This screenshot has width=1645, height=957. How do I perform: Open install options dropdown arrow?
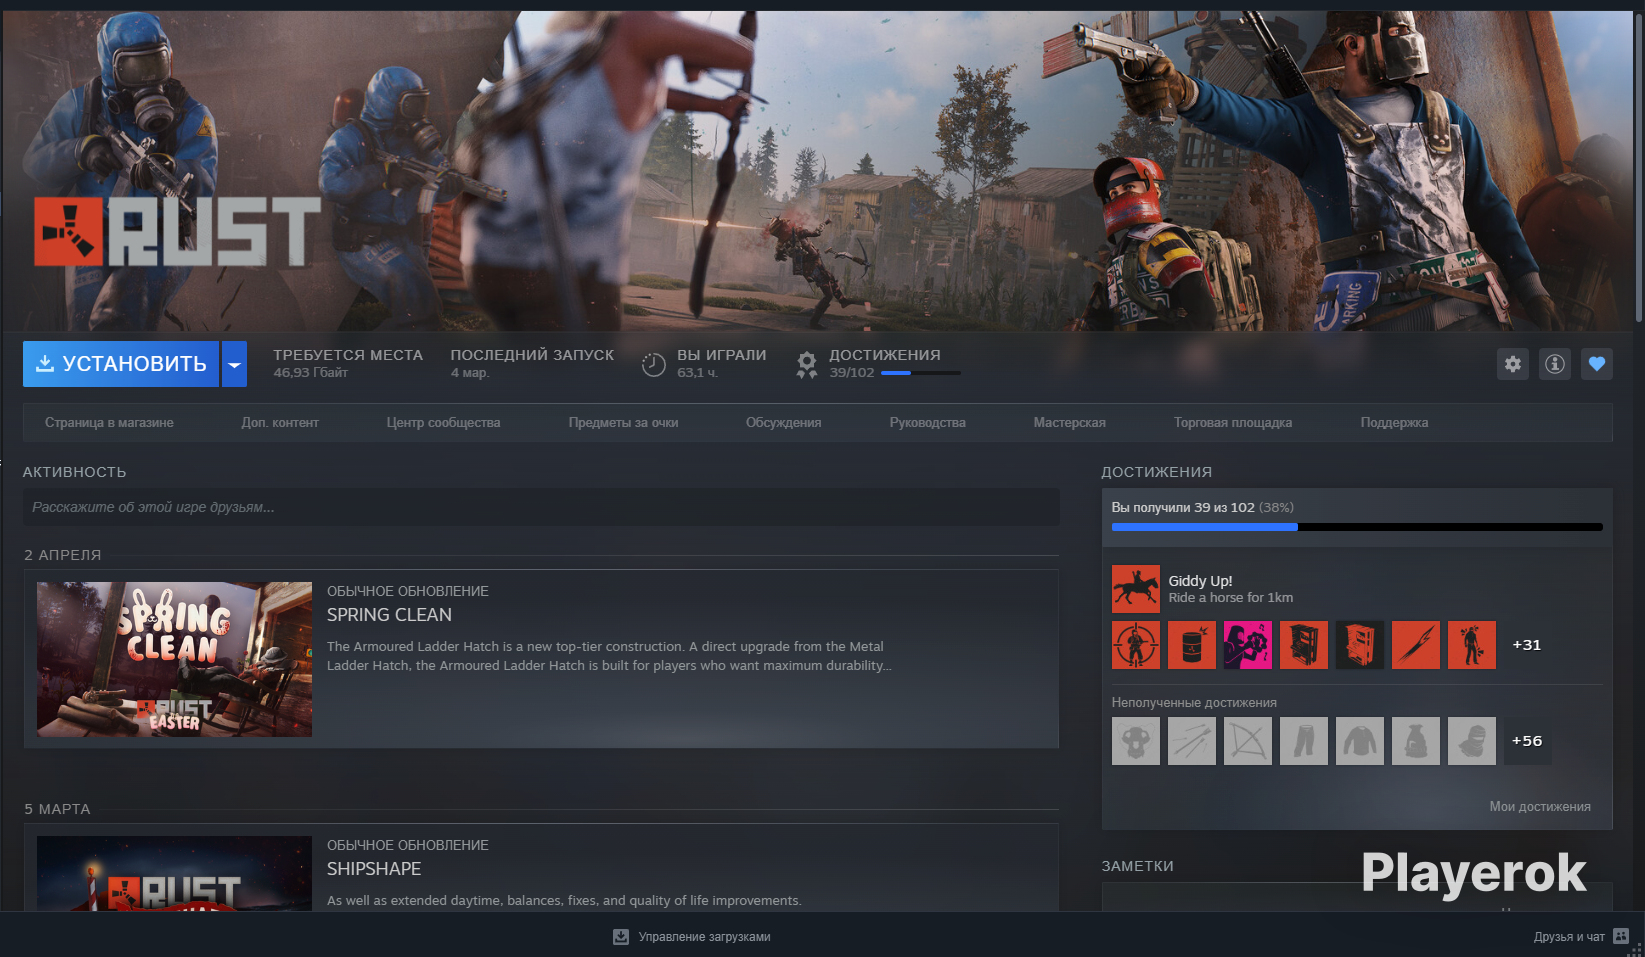pyautogui.click(x=234, y=364)
